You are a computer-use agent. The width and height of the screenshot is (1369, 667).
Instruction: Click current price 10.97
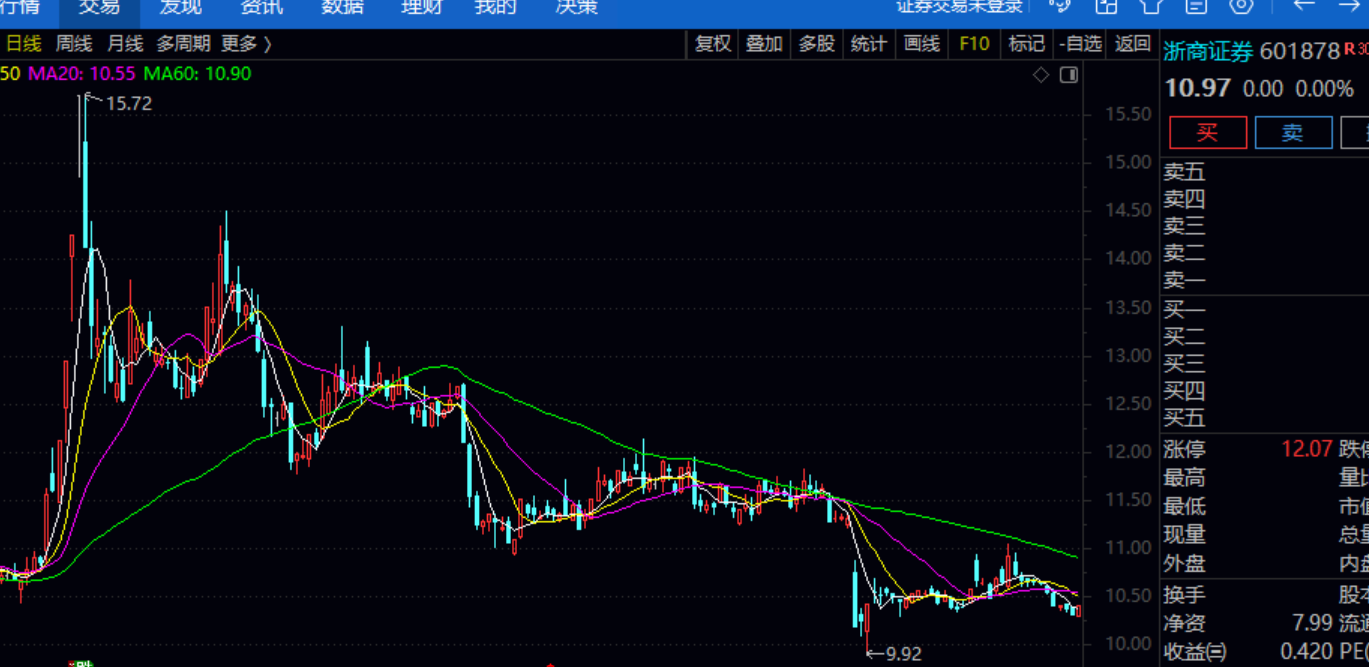pos(1198,89)
